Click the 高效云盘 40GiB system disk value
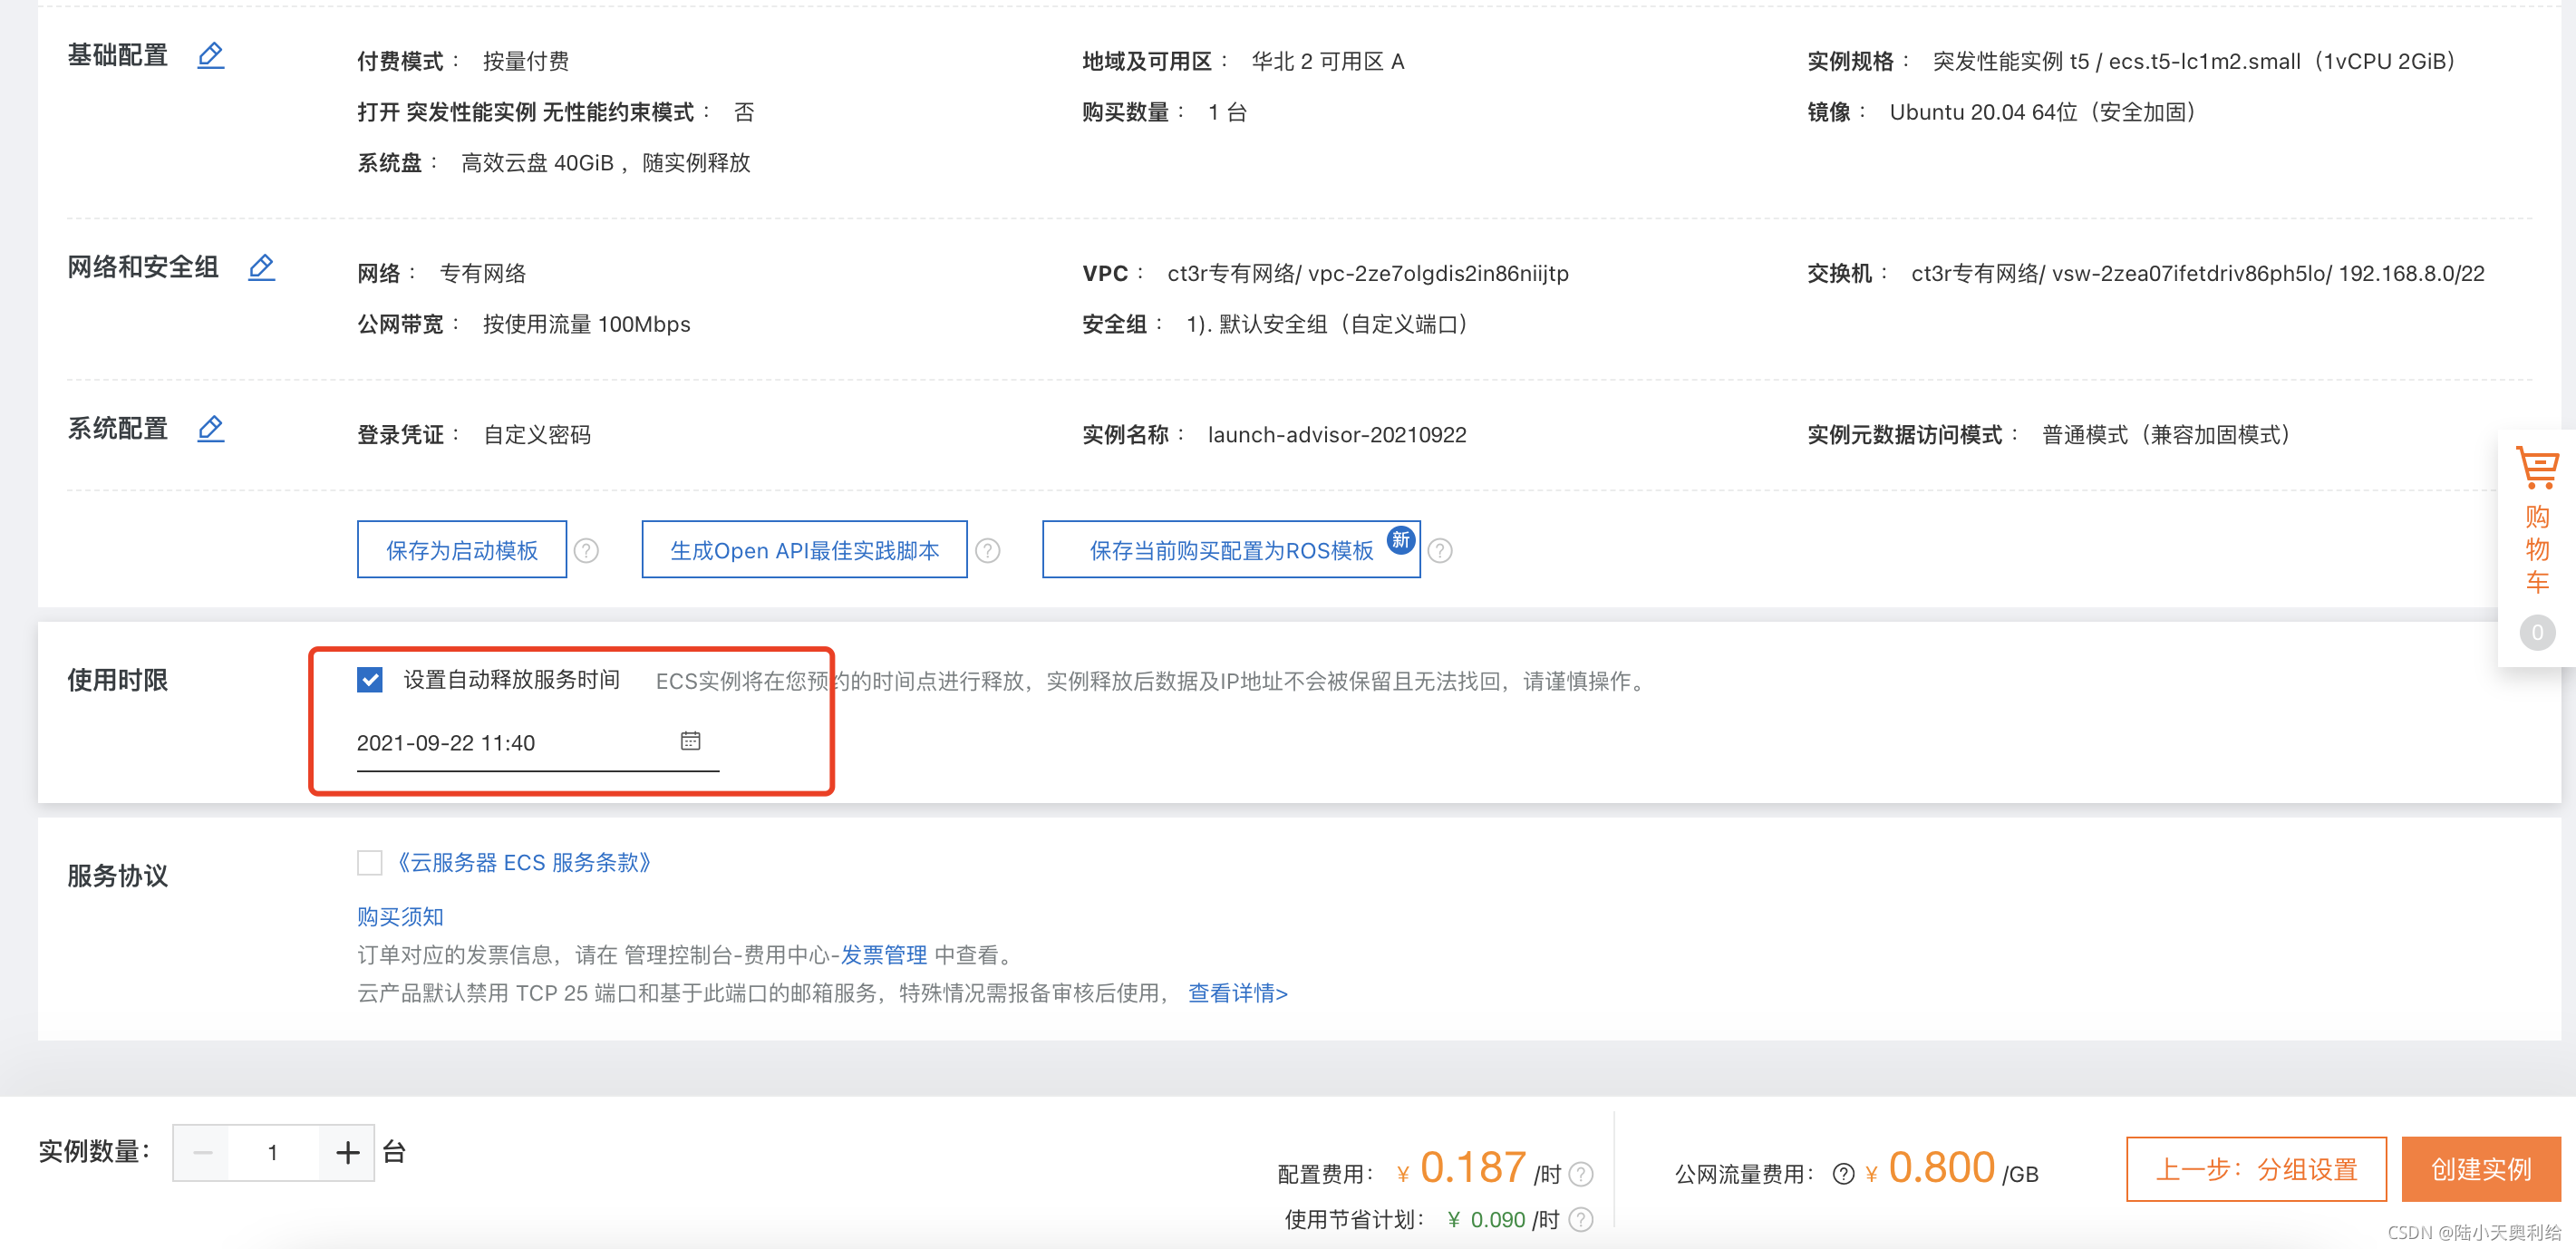Image resolution: width=2576 pixels, height=1249 pixels. click(606, 162)
